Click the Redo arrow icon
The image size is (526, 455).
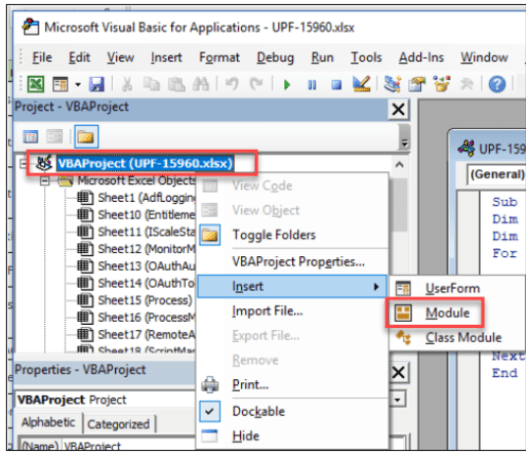tap(257, 84)
